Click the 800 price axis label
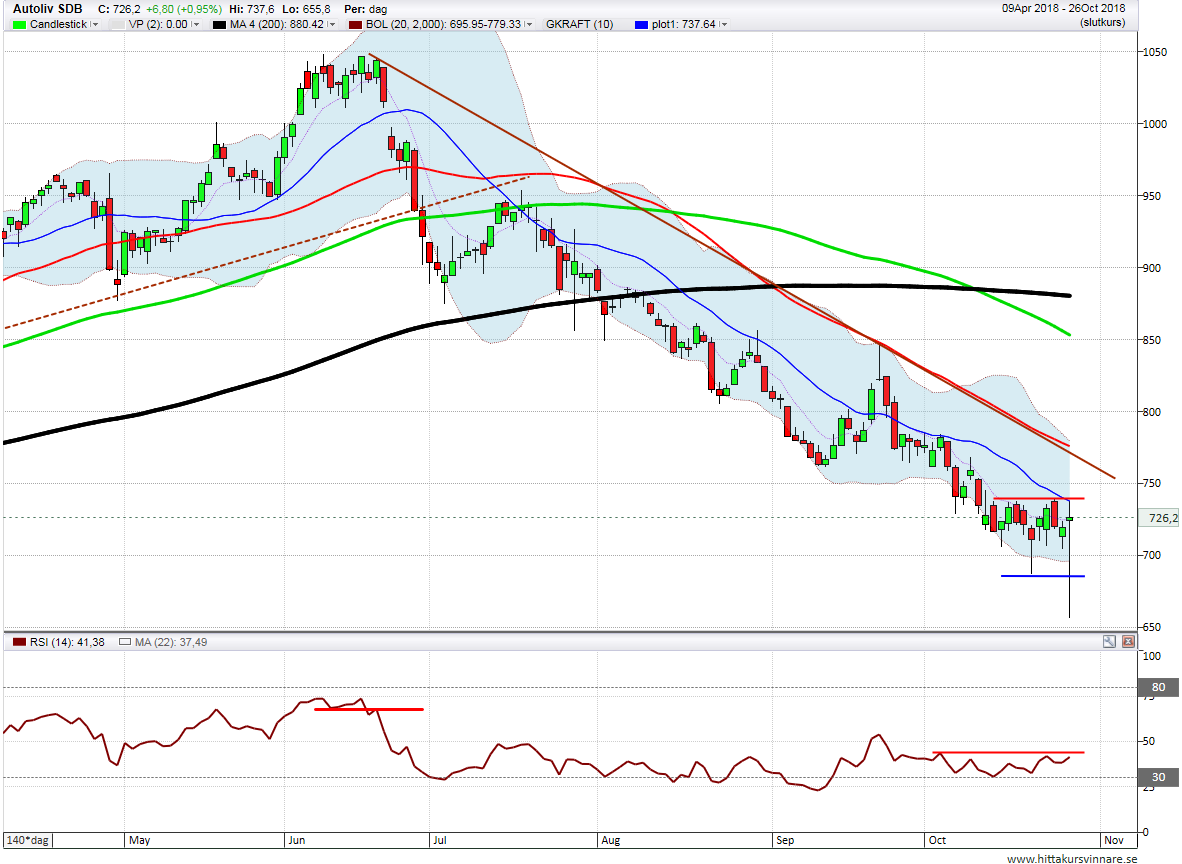The image size is (1182, 864). point(1152,412)
